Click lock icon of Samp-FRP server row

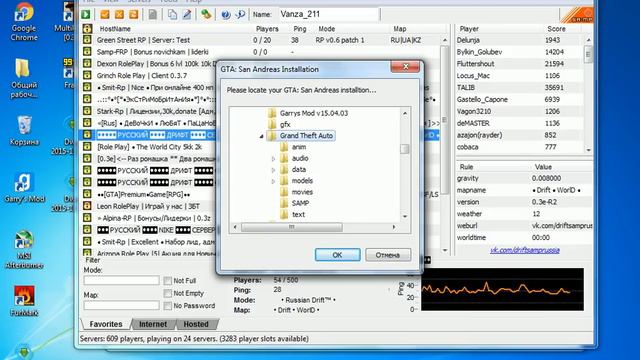tap(87, 52)
